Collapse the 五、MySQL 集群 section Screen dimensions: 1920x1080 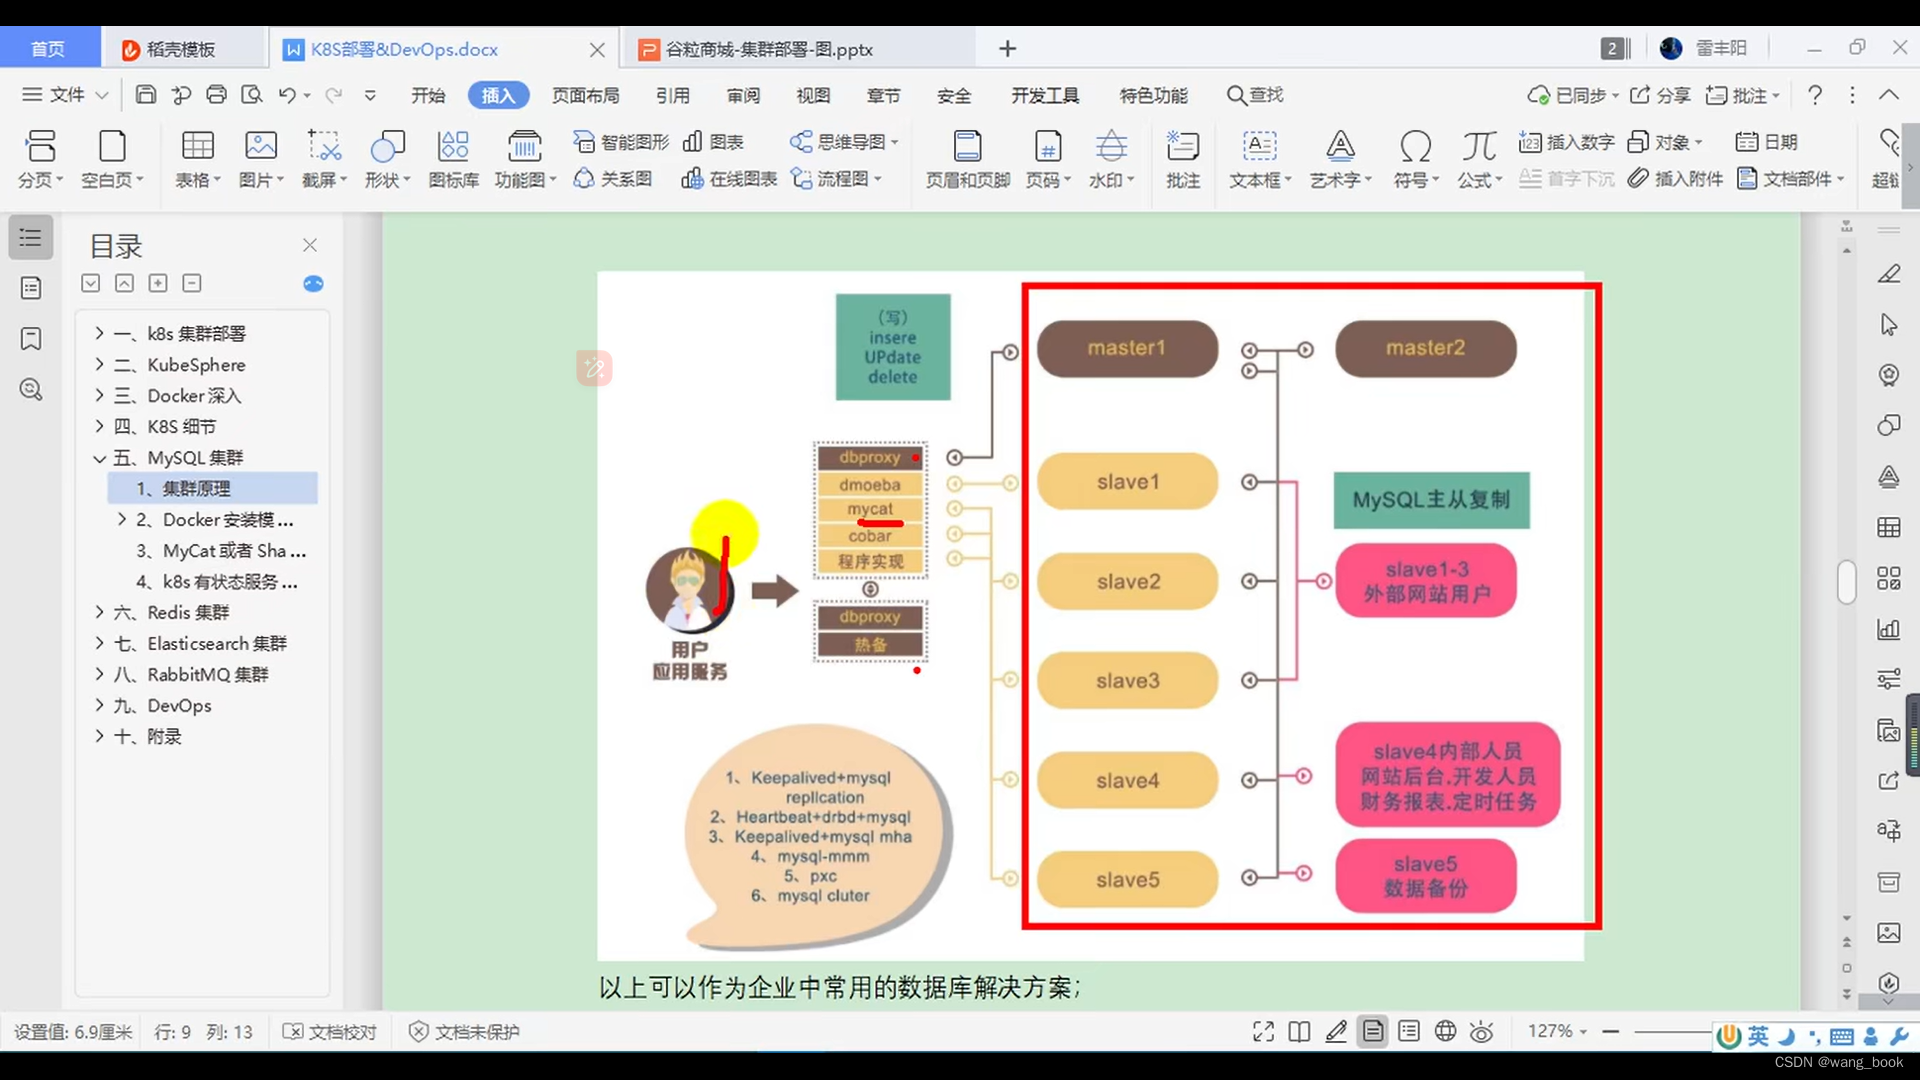[99, 458]
